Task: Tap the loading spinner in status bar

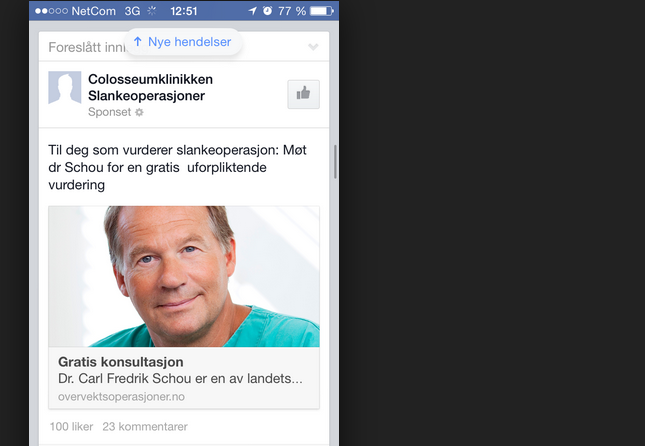Action: click(x=152, y=11)
